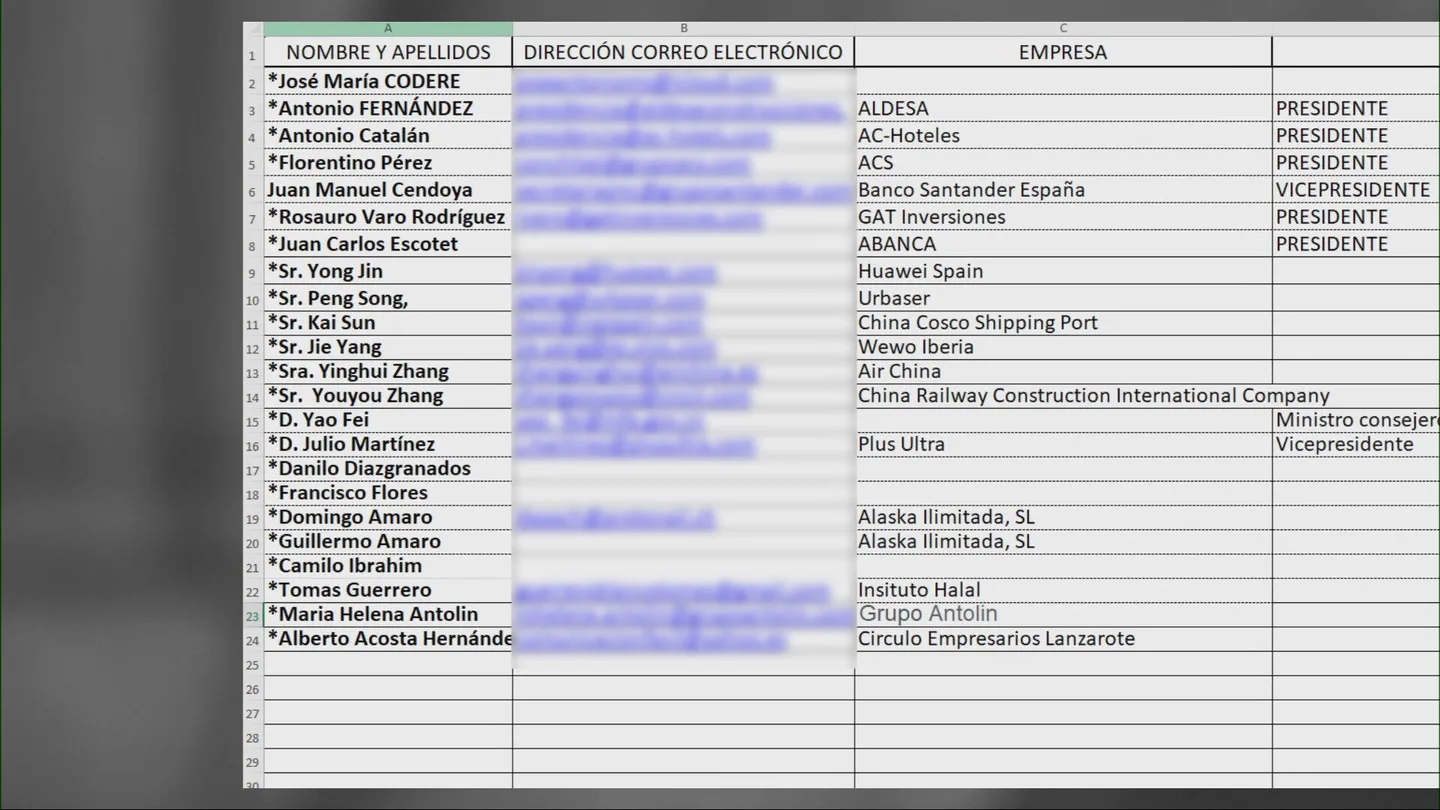This screenshot has height=810, width=1440.
Task: Click Alaska Ilimitada, SL in Domingo Amaro's row
Action: click(x=1063, y=516)
